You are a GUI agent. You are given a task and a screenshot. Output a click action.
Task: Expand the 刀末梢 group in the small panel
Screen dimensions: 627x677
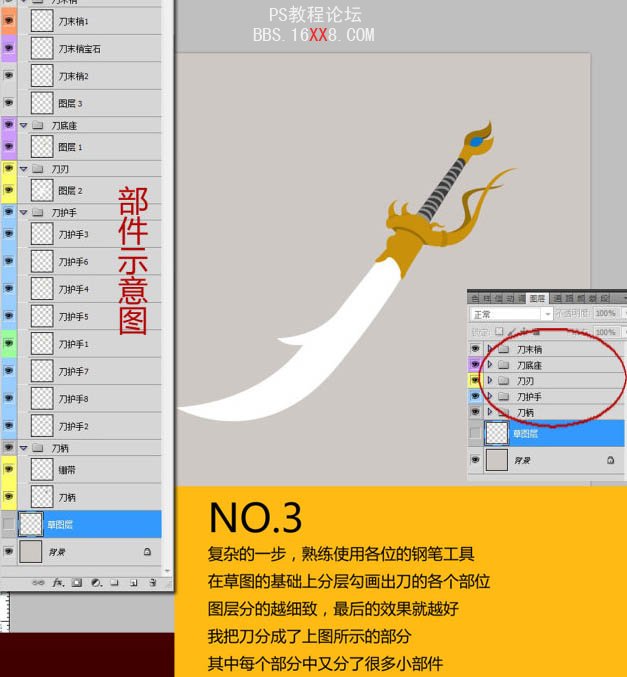(490, 348)
